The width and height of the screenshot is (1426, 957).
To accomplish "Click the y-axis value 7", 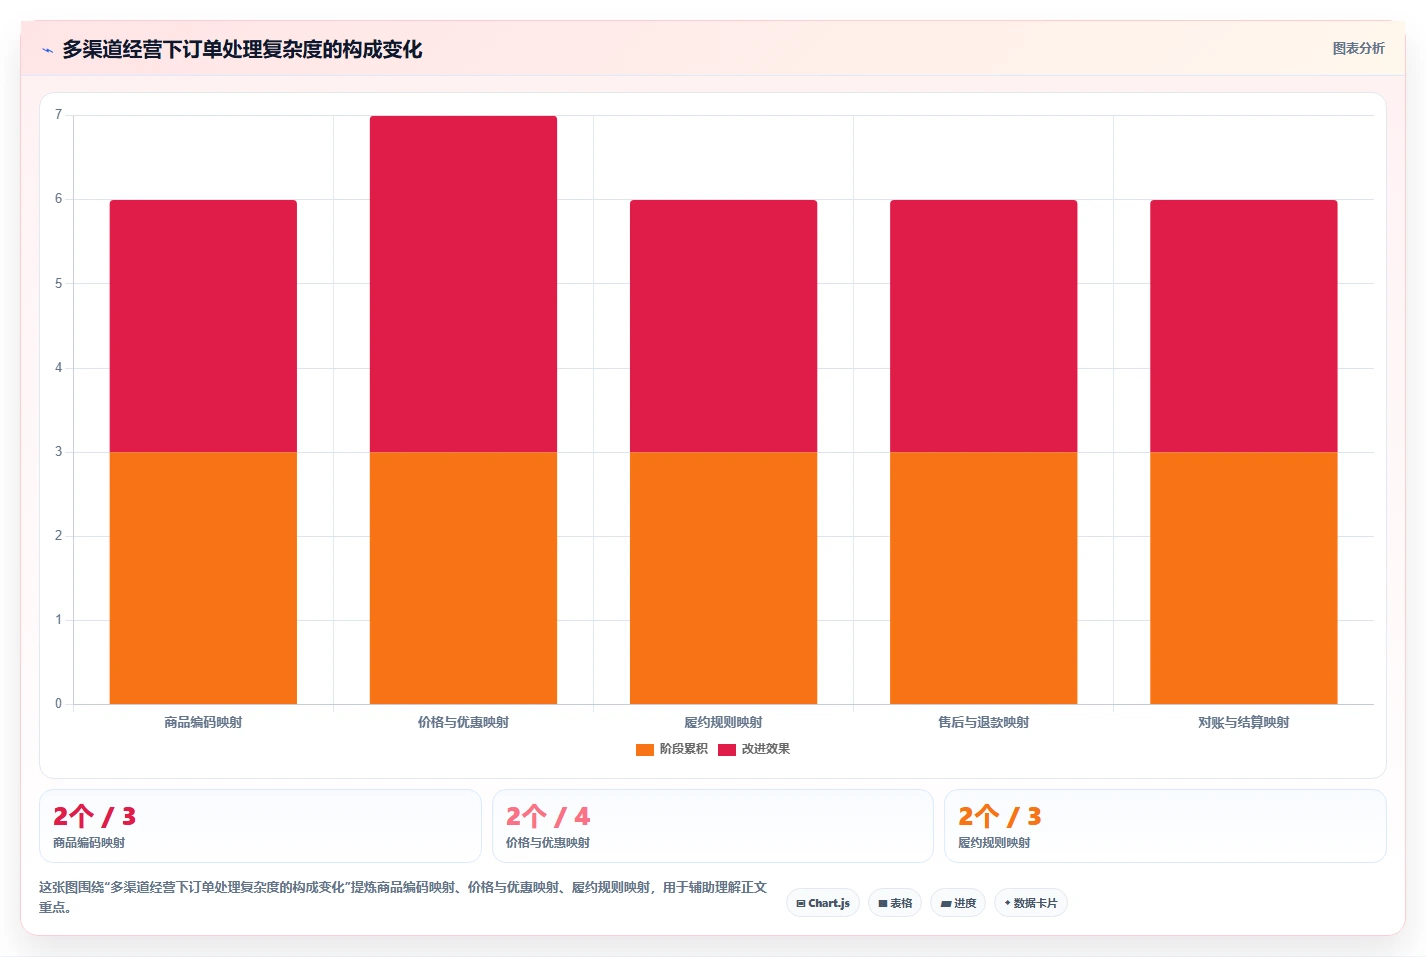I will pyautogui.click(x=58, y=115).
